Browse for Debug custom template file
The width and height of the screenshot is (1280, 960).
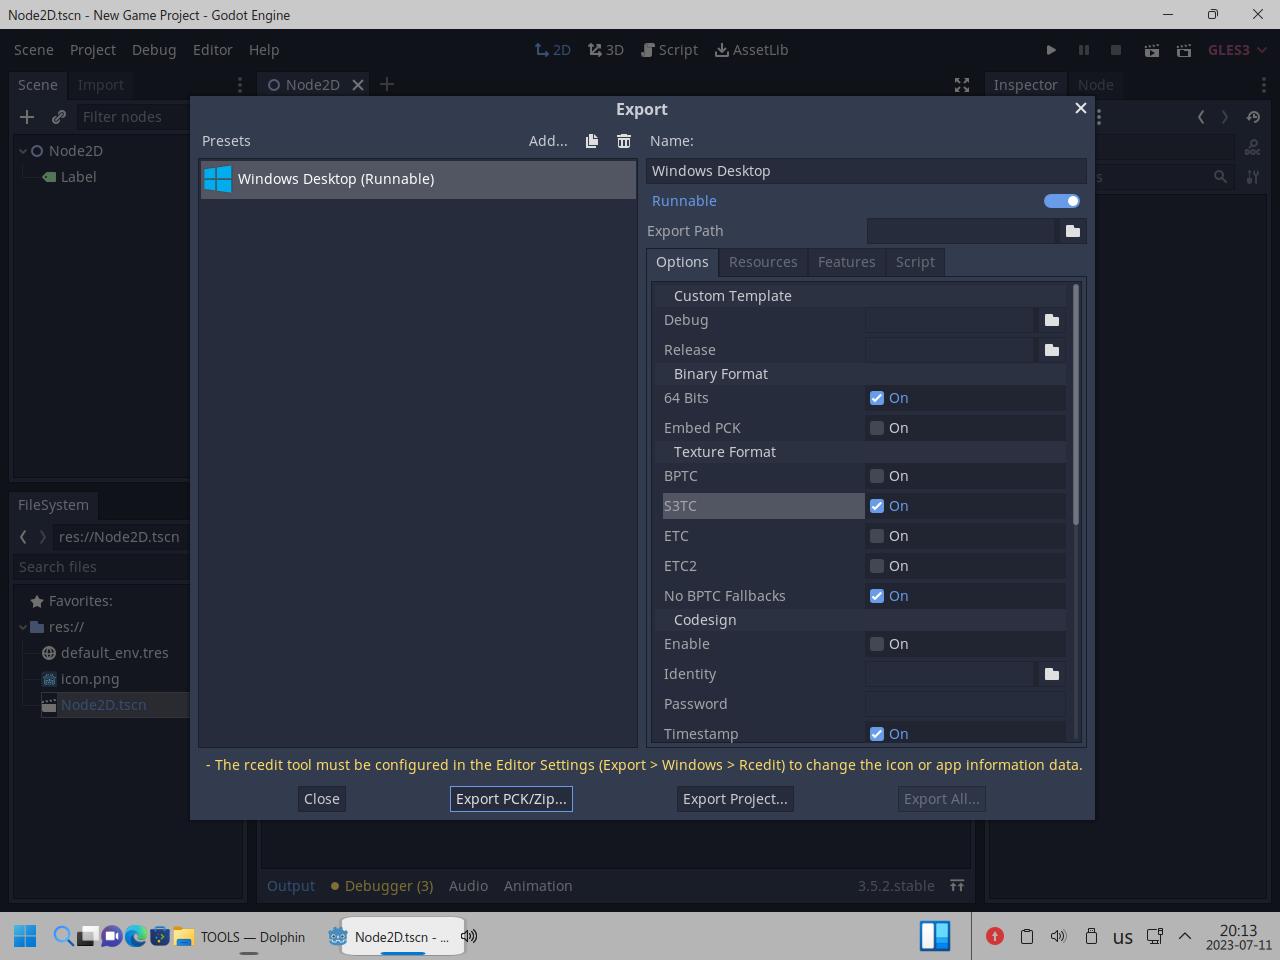(x=1051, y=320)
